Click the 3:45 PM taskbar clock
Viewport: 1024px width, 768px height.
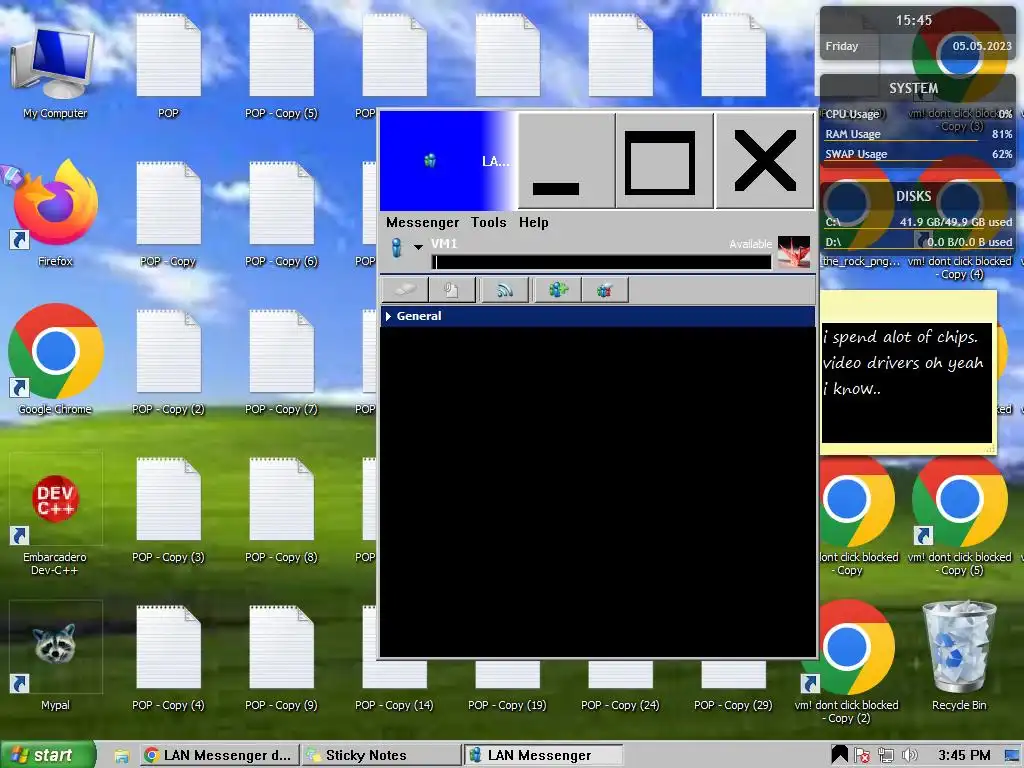(x=964, y=756)
